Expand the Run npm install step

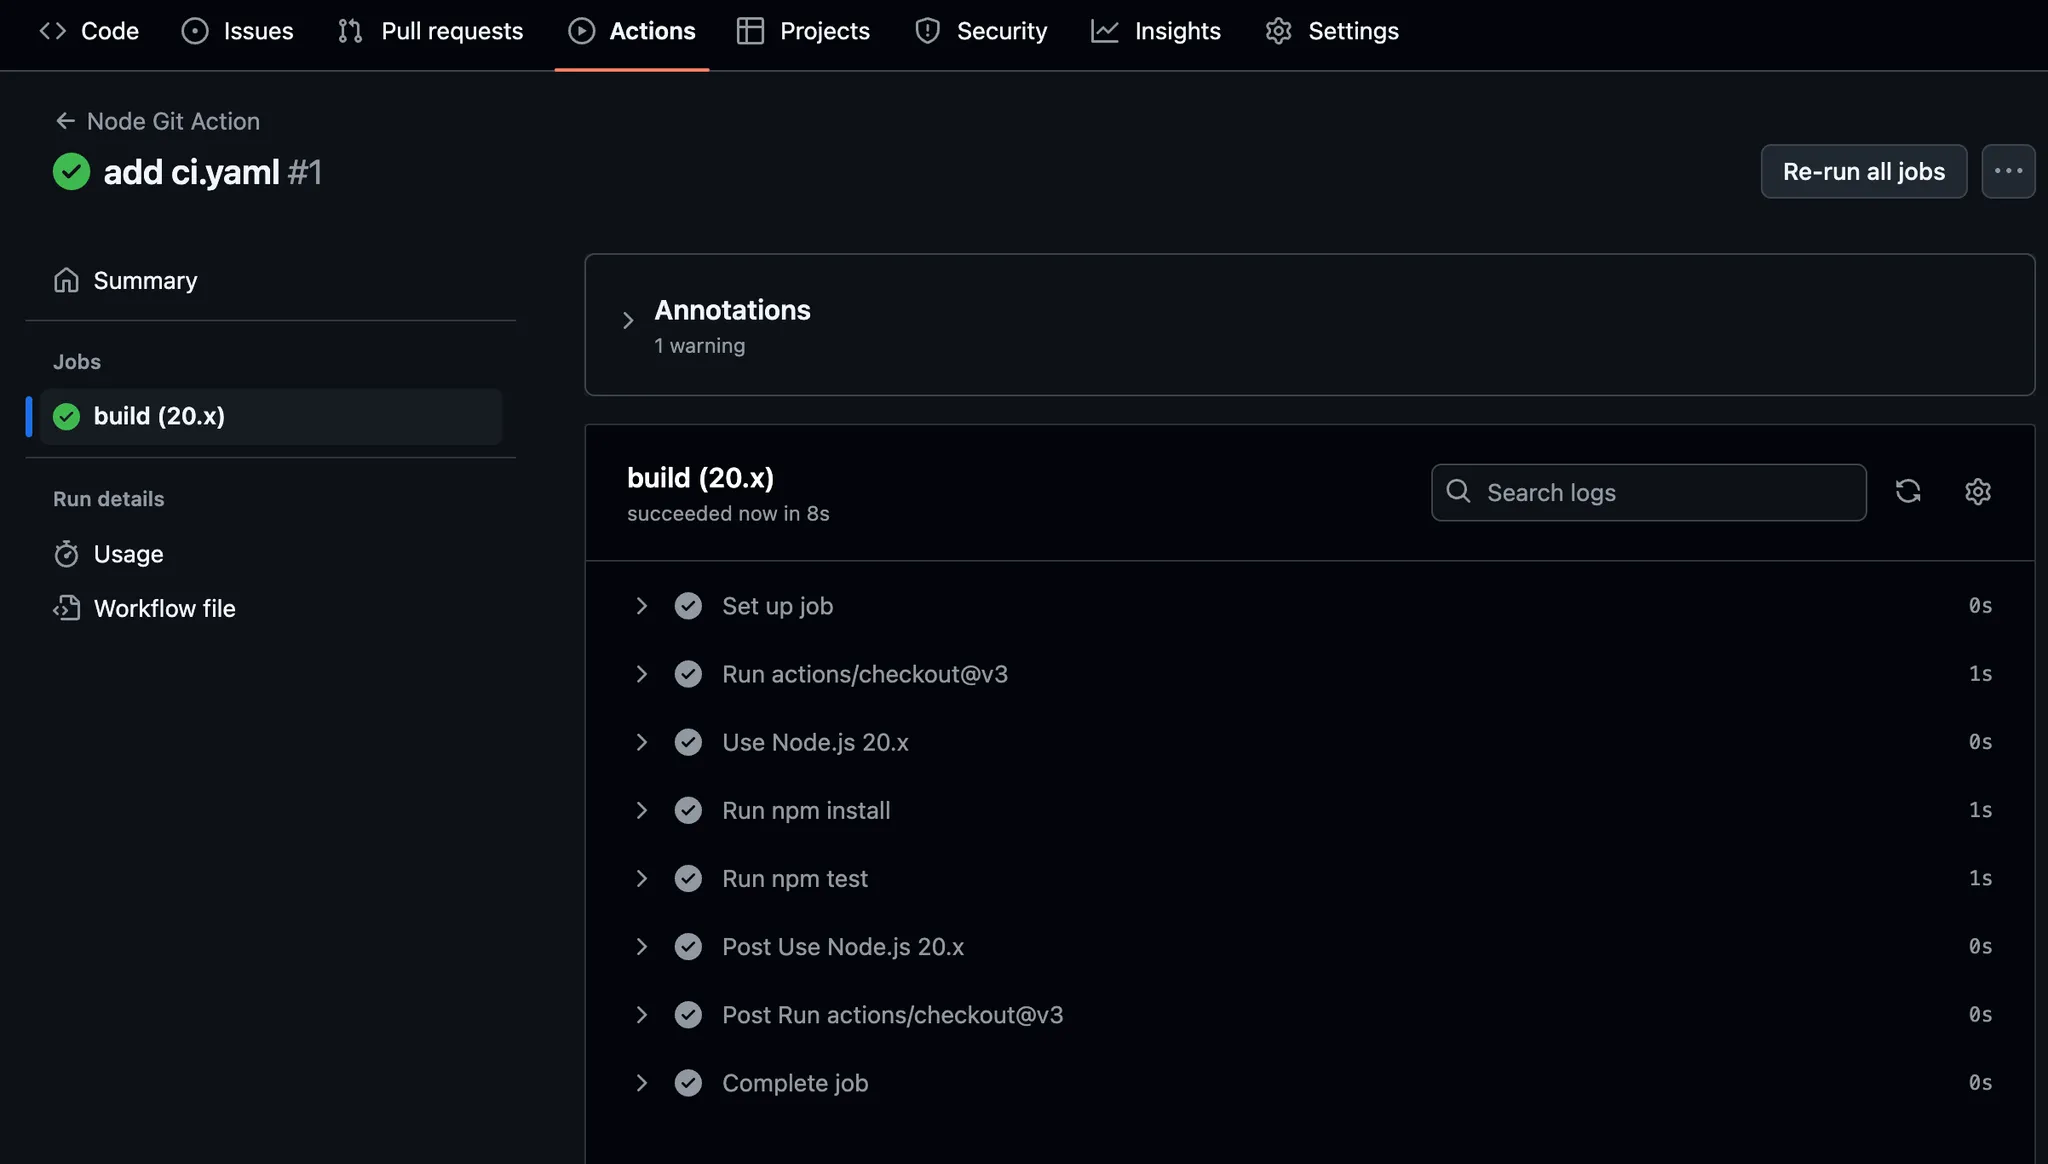pyautogui.click(x=641, y=810)
